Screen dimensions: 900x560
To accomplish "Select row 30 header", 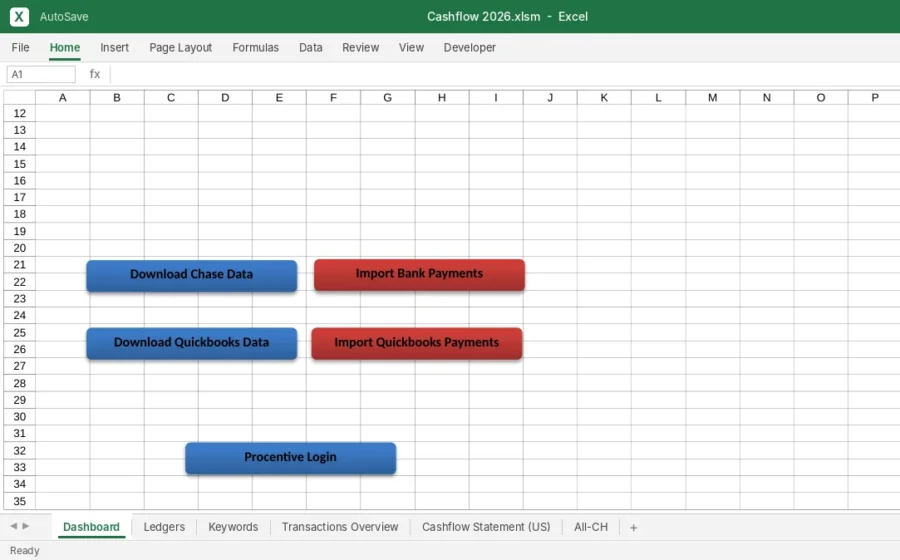I will tap(20, 417).
